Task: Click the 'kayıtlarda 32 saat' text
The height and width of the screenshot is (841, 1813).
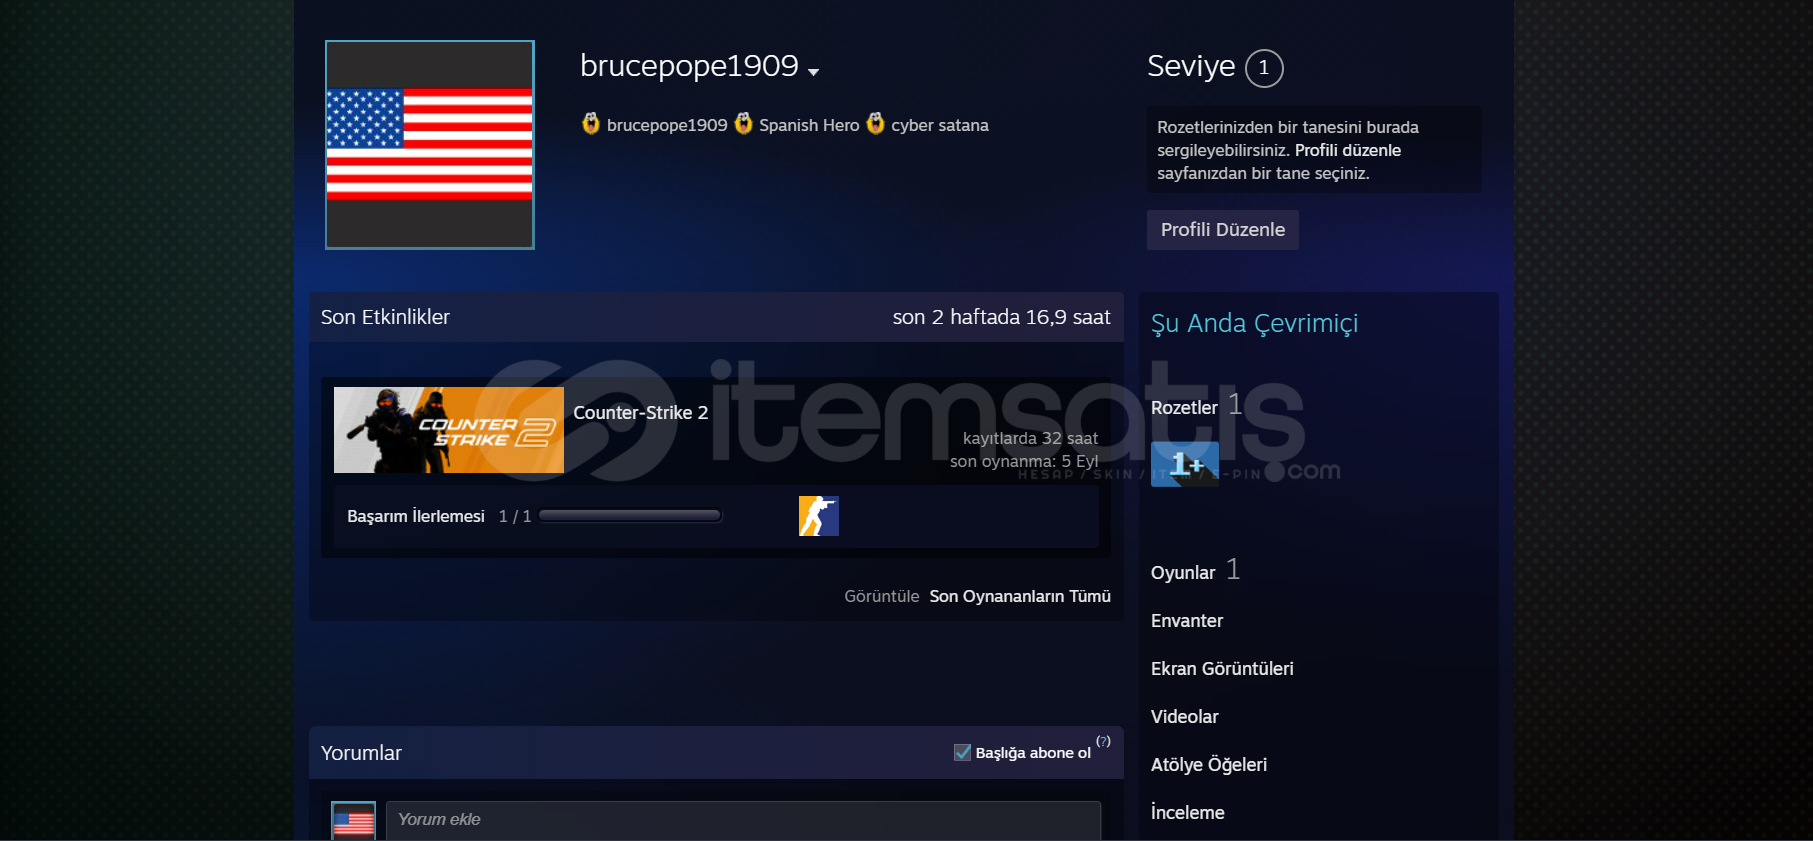Action: 1030,438
